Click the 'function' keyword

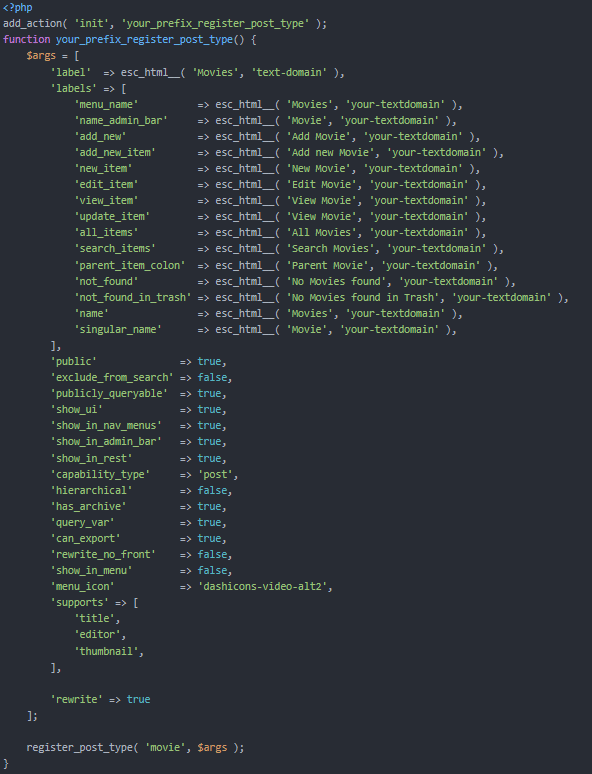(27, 39)
